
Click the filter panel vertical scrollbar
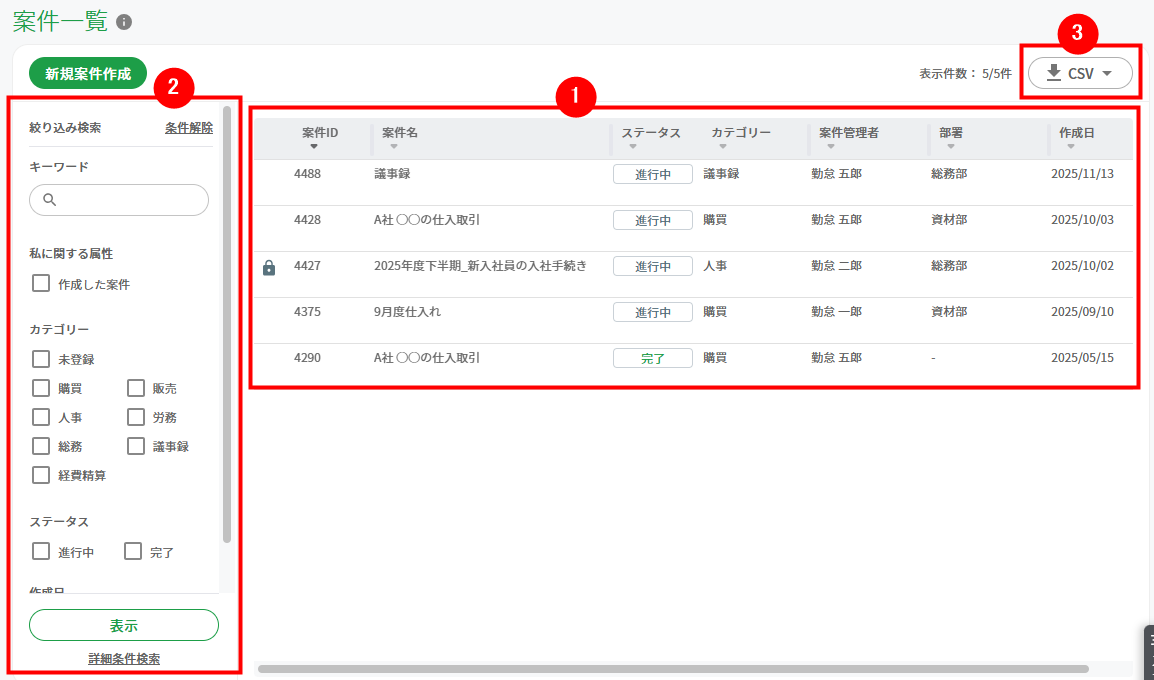click(227, 325)
